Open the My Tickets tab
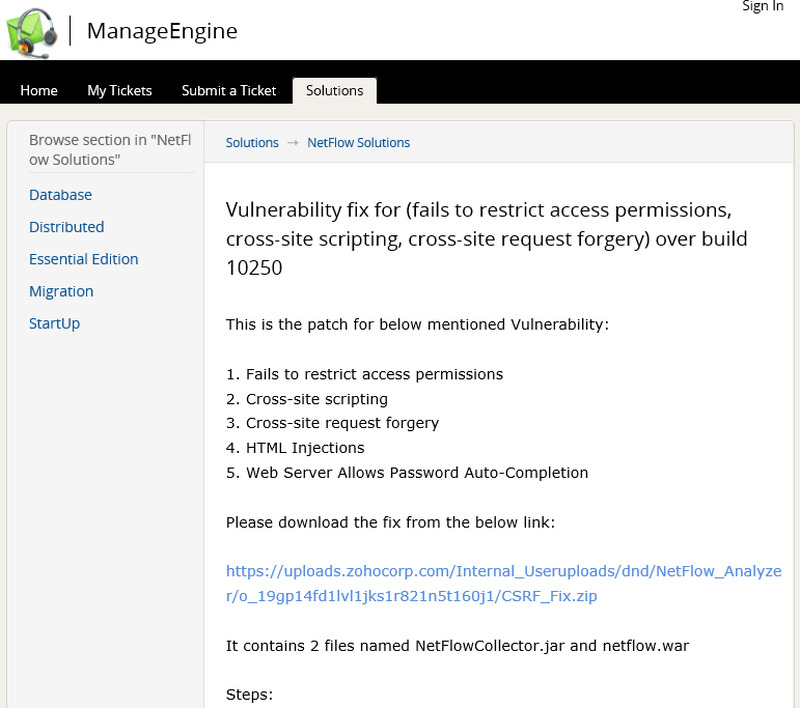The width and height of the screenshot is (800, 708). 119,90
